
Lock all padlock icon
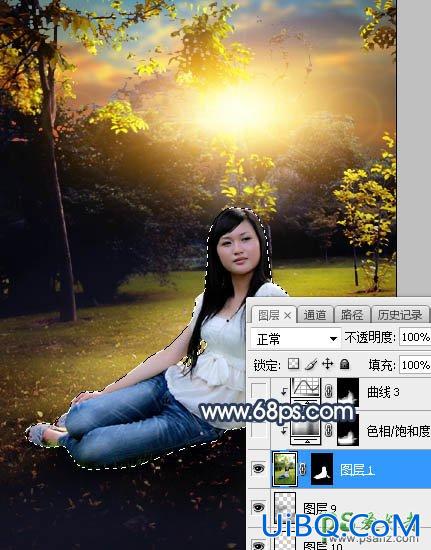[x=344, y=364]
